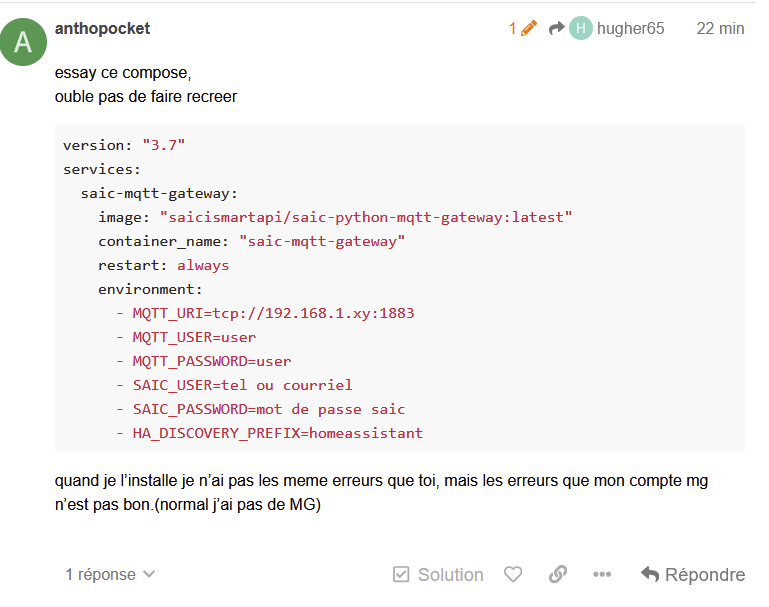This screenshot has width=769, height=607.
Task: Click the reply-to arrow icon beside hugher65
Action: point(556,28)
